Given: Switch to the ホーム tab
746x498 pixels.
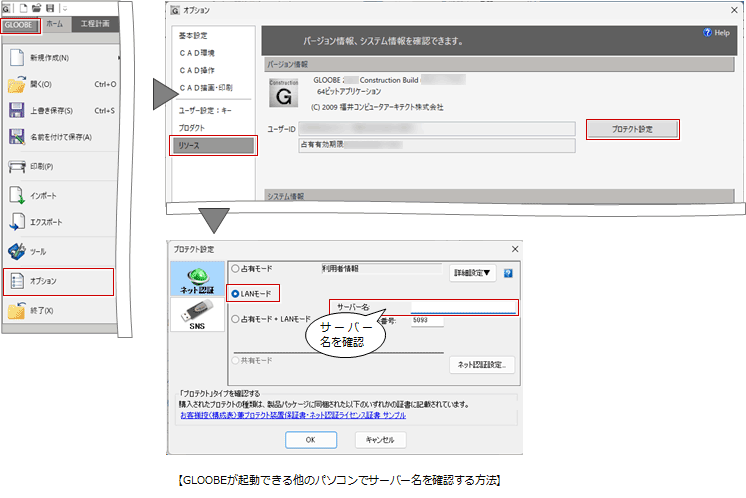Looking at the screenshot, I should [x=55, y=24].
